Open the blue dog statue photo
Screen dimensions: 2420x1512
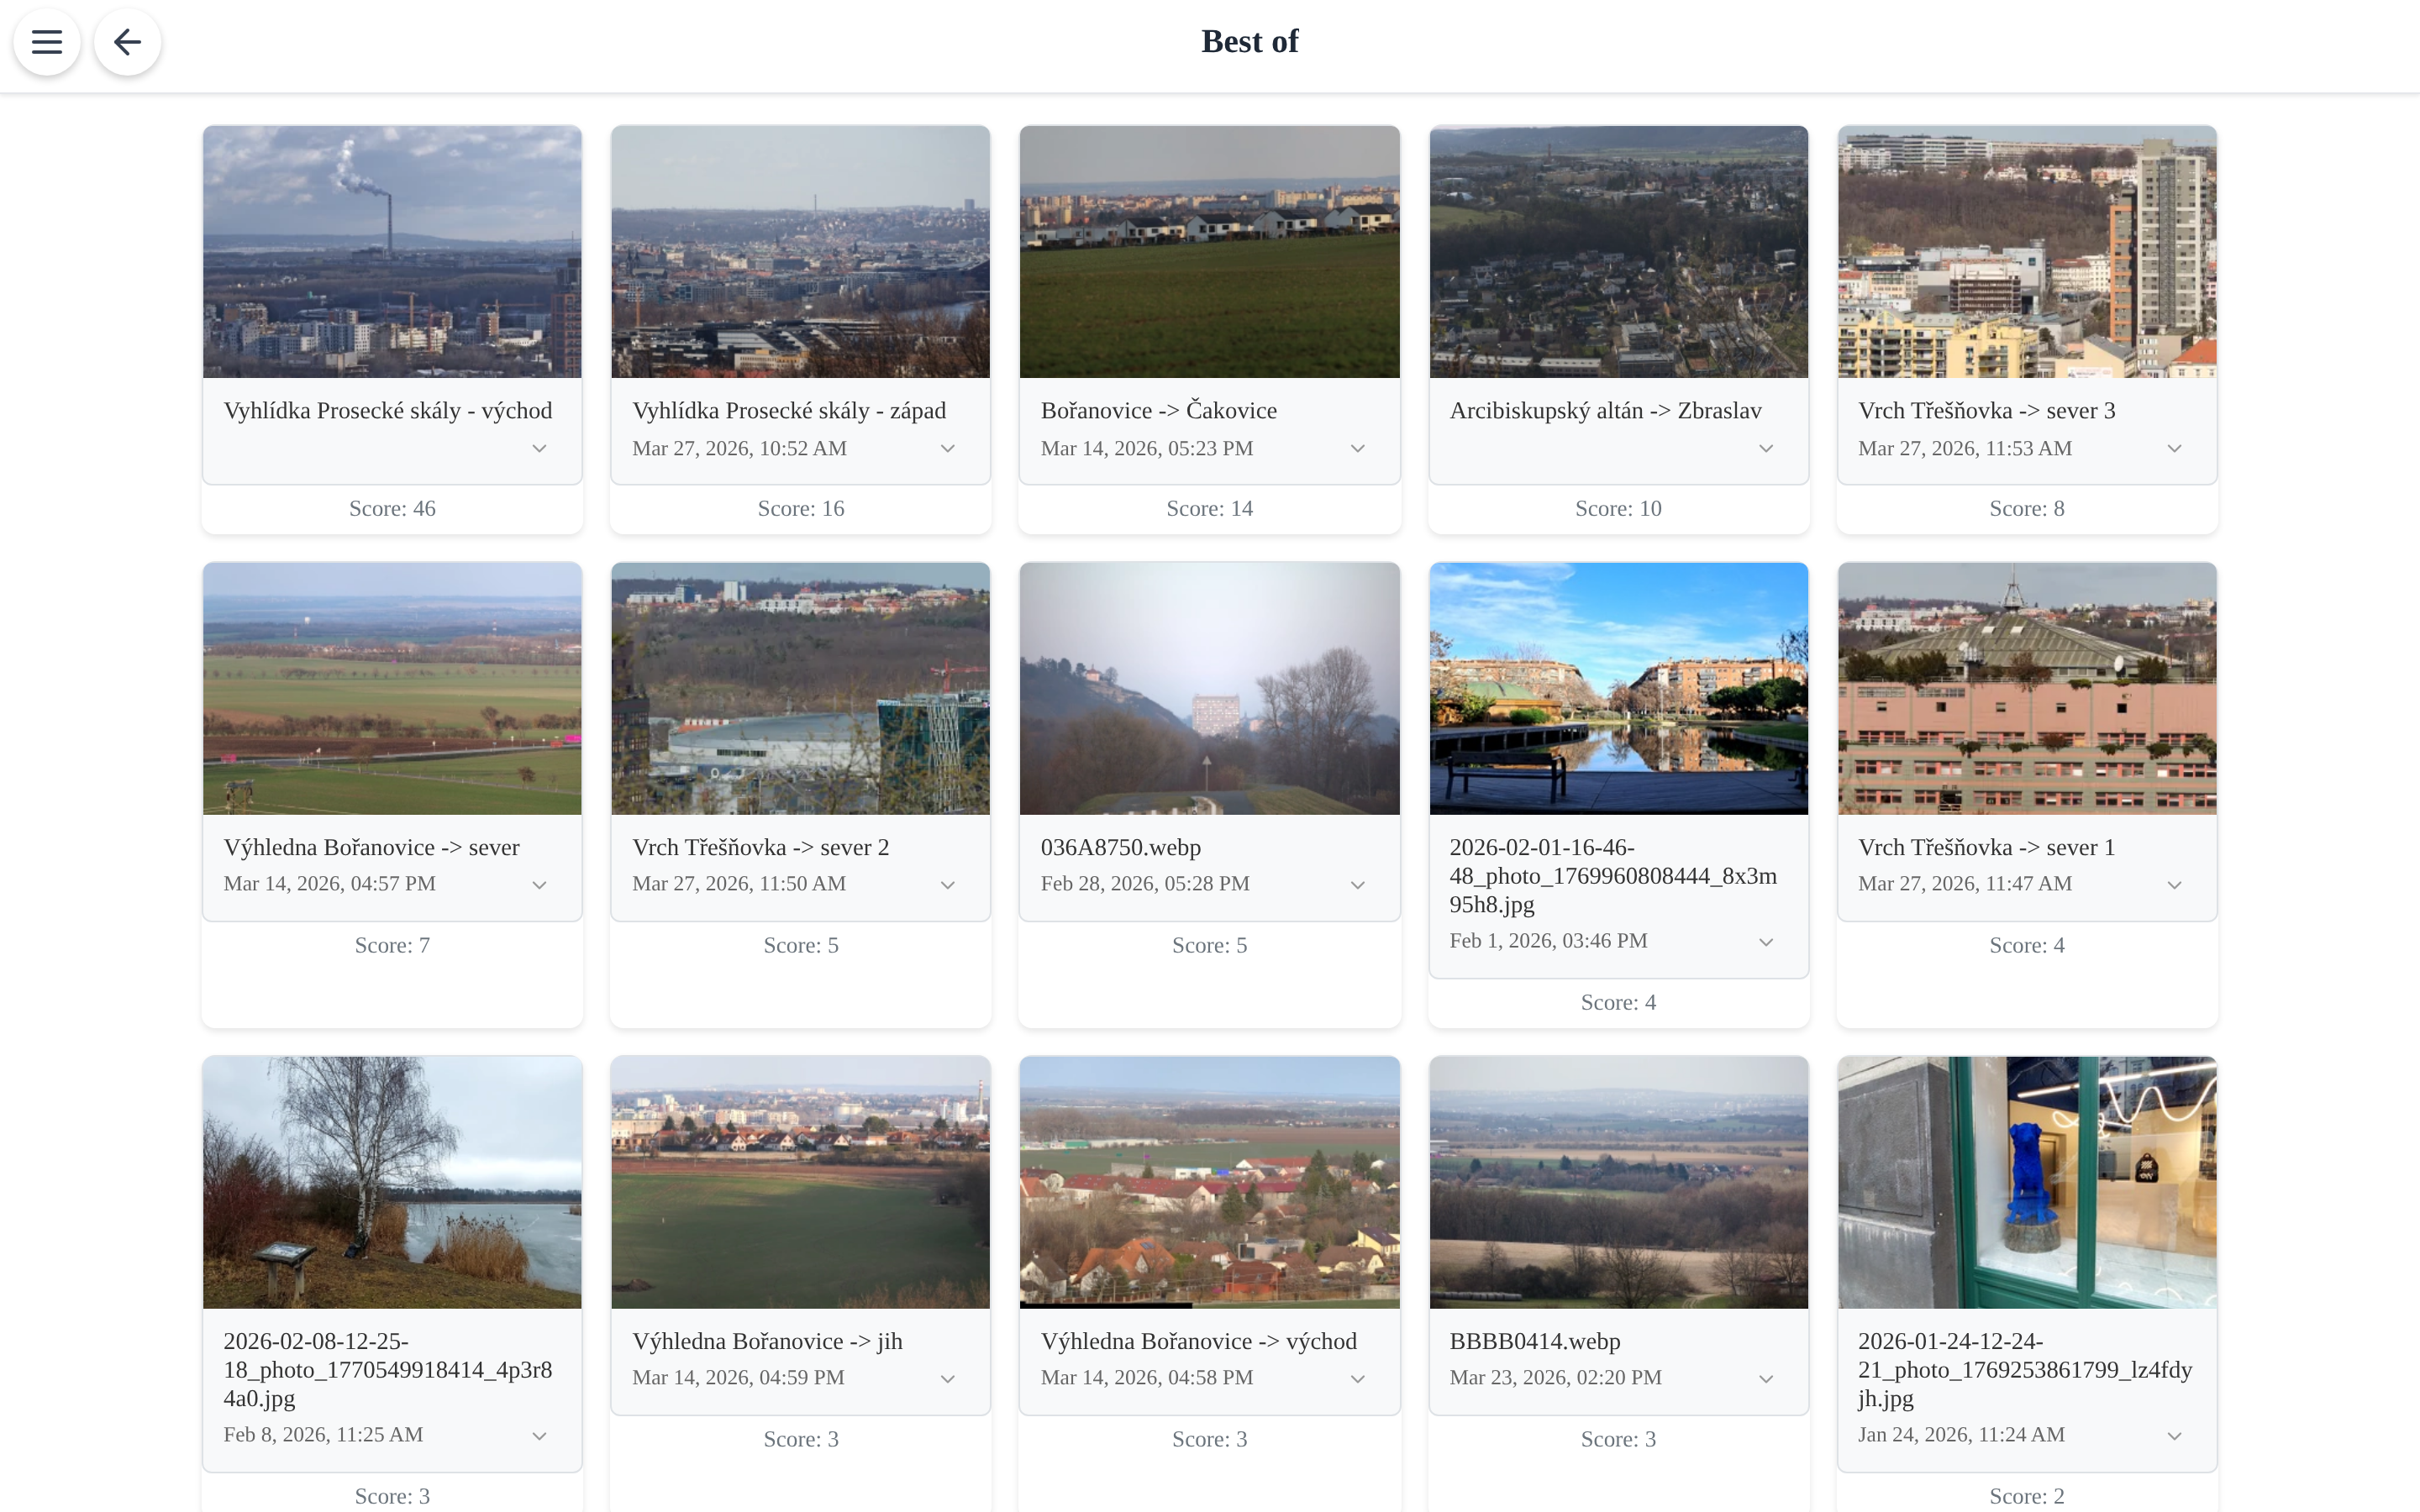2027,1182
